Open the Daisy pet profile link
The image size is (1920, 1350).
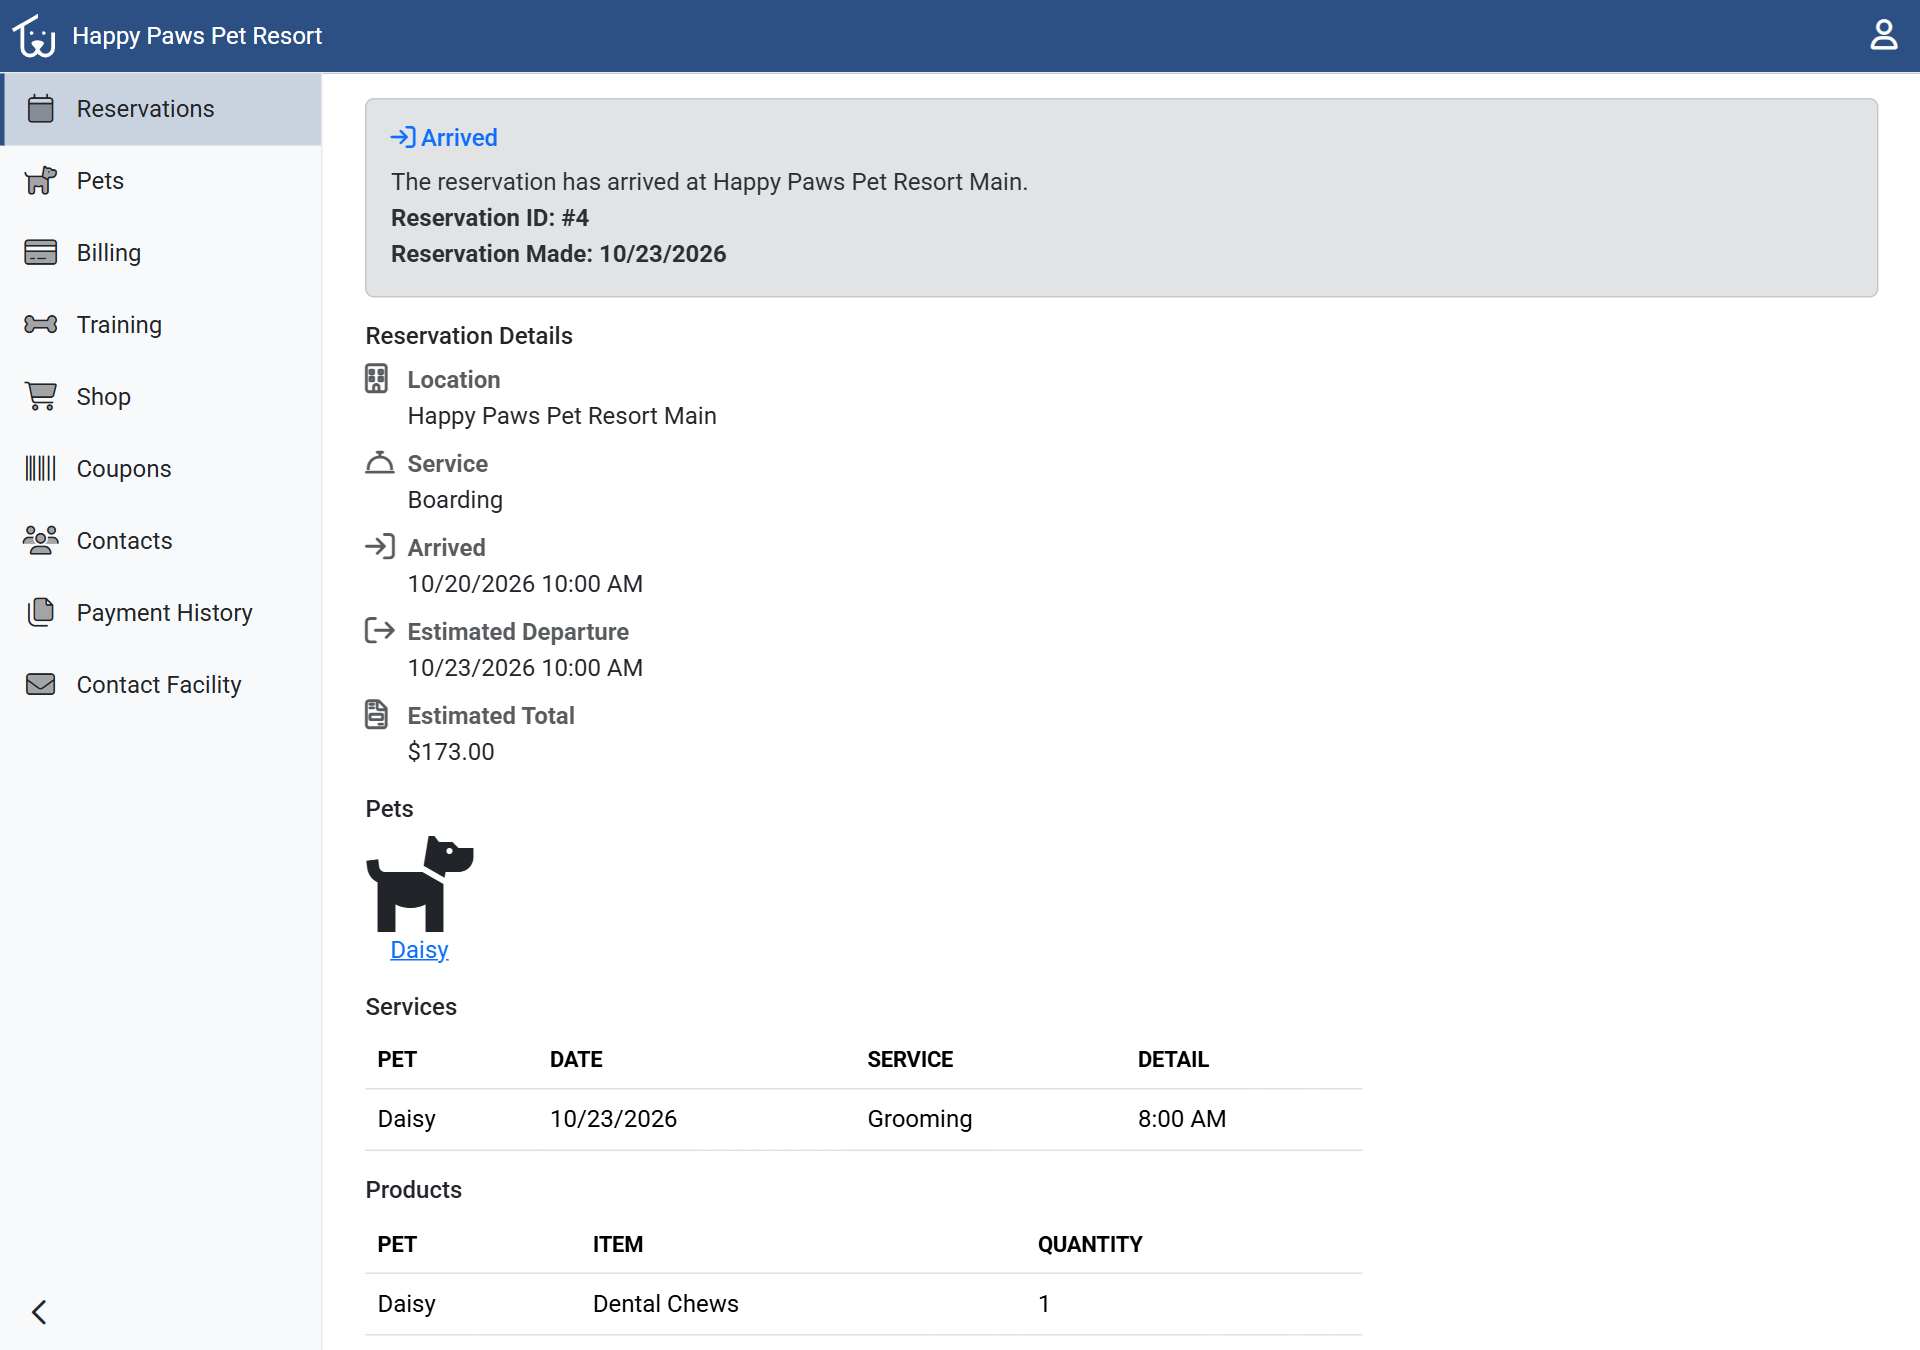(x=419, y=950)
